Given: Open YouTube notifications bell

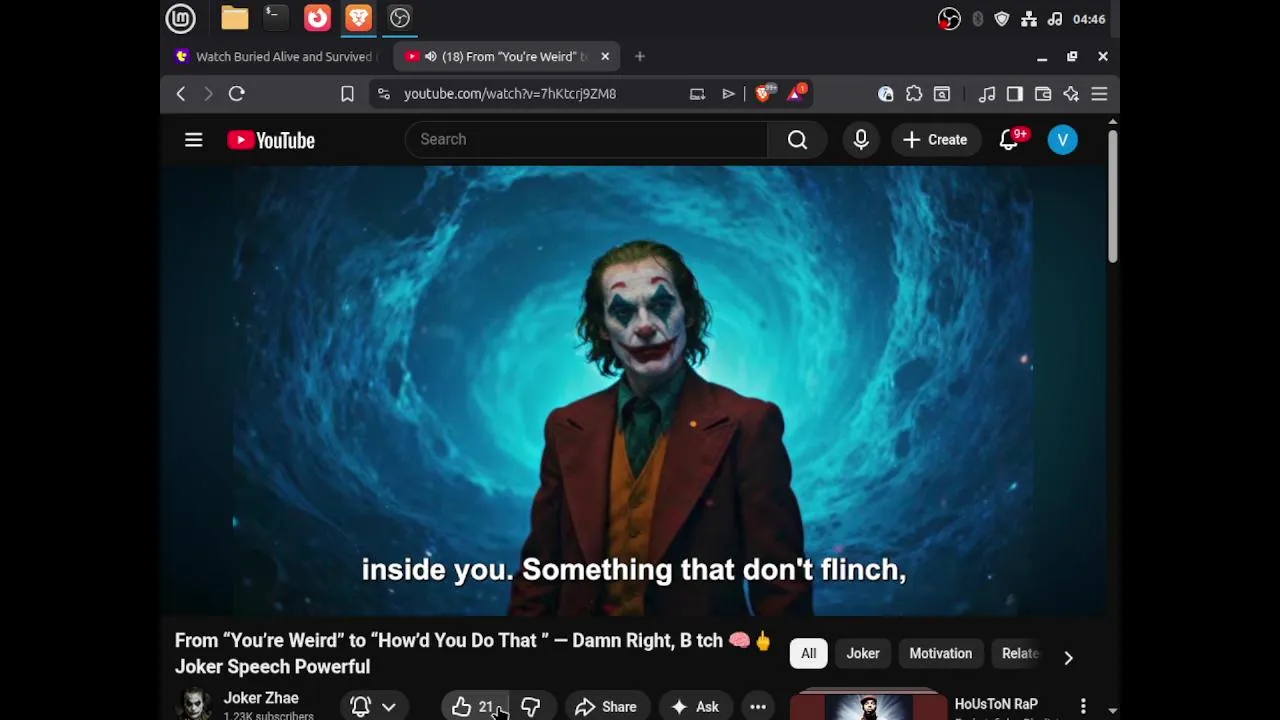Looking at the screenshot, I should (x=1009, y=140).
